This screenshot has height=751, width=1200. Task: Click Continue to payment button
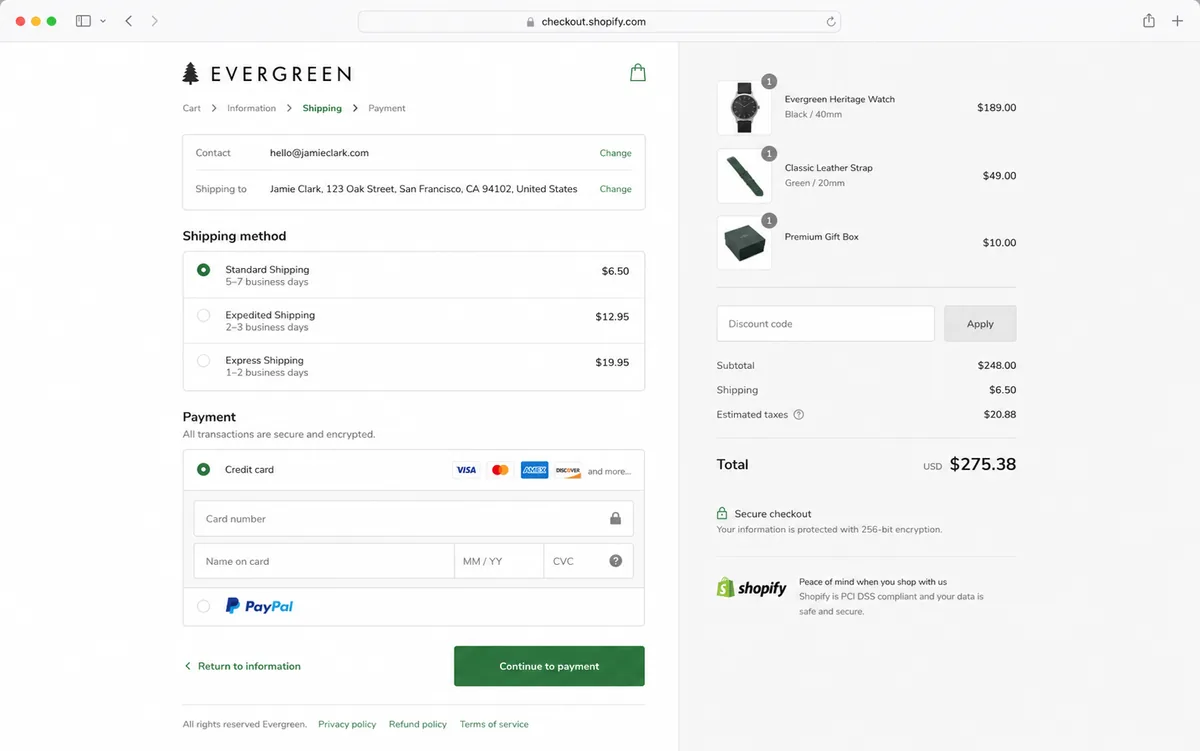pyautogui.click(x=549, y=666)
